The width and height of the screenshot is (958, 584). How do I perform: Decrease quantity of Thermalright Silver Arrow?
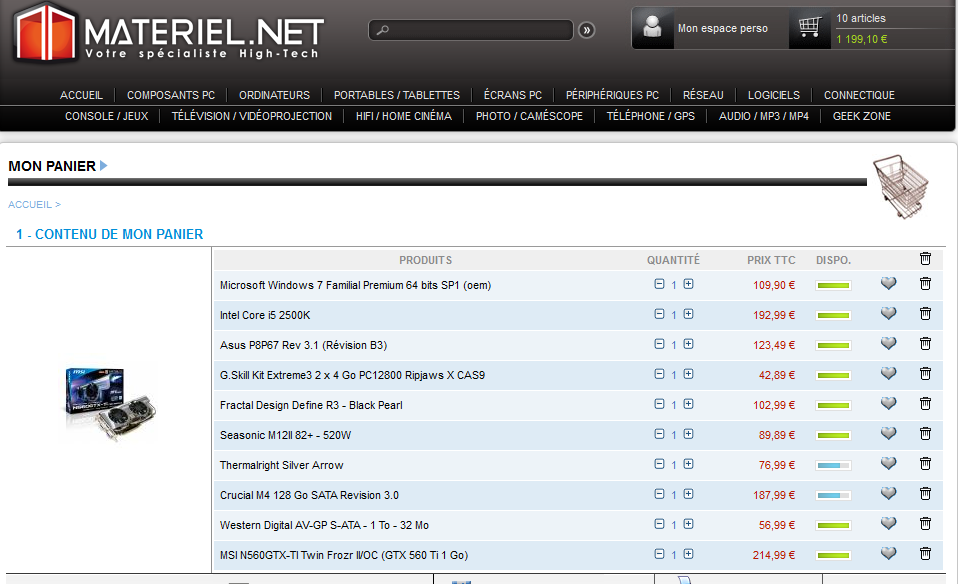tap(659, 464)
